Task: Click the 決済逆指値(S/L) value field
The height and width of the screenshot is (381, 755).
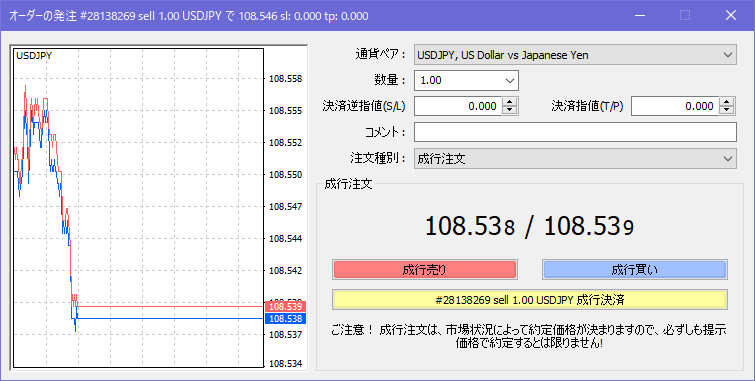Action: (x=458, y=106)
